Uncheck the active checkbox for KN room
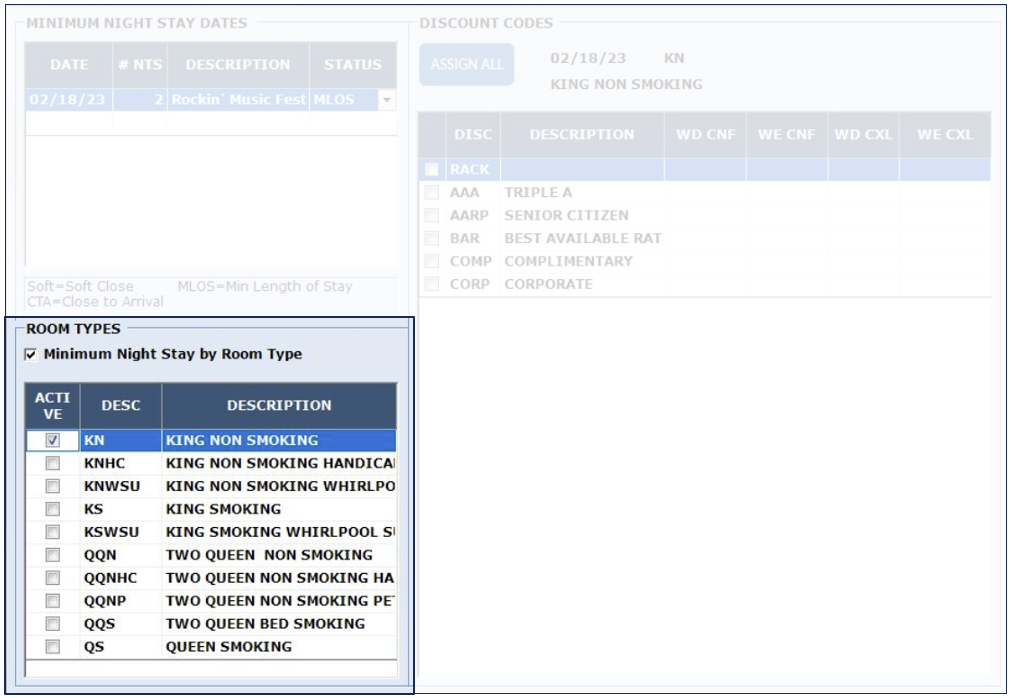Screen dimensions: 1011x698 pos(53,440)
